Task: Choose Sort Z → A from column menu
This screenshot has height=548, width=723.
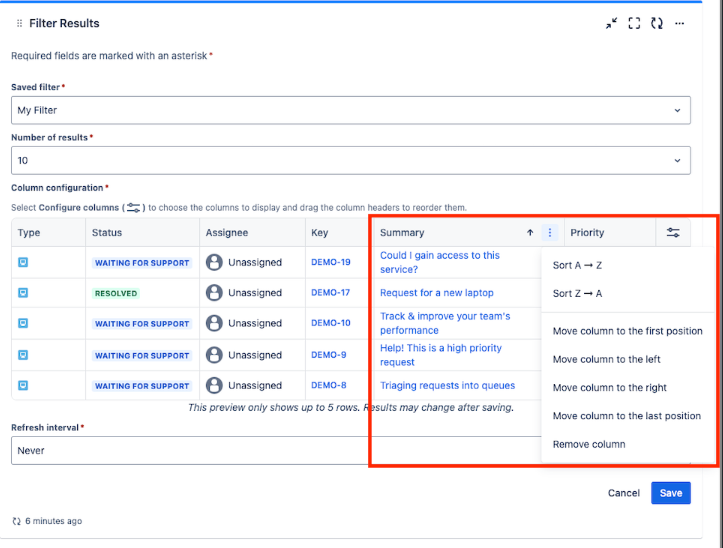Action: point(628,293)
